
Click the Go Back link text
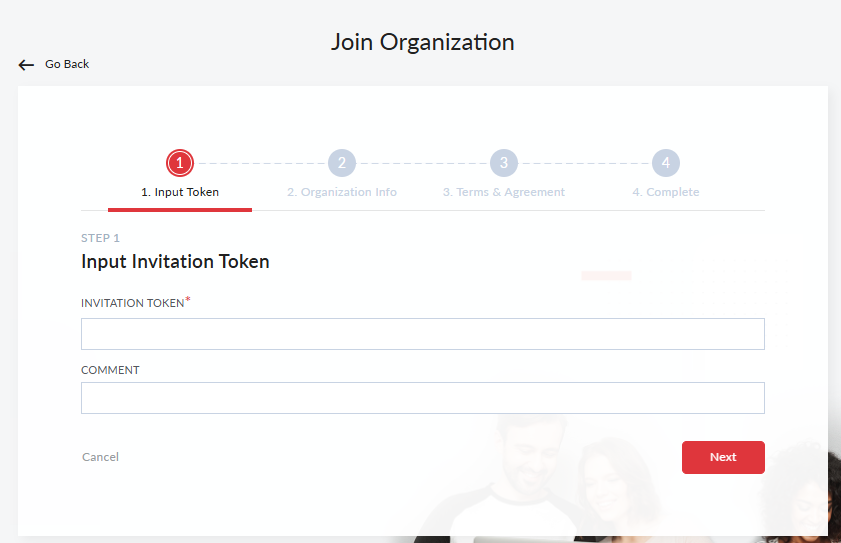click(67, 64)
